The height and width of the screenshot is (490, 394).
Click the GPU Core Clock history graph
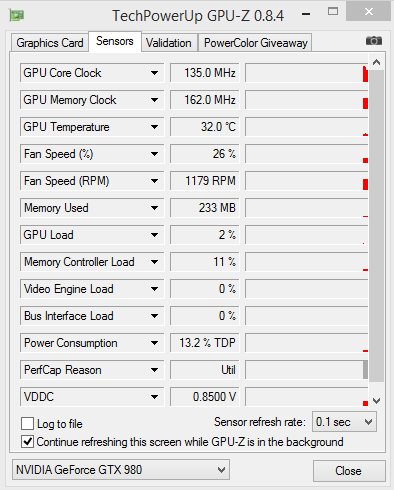click(307, 73)
